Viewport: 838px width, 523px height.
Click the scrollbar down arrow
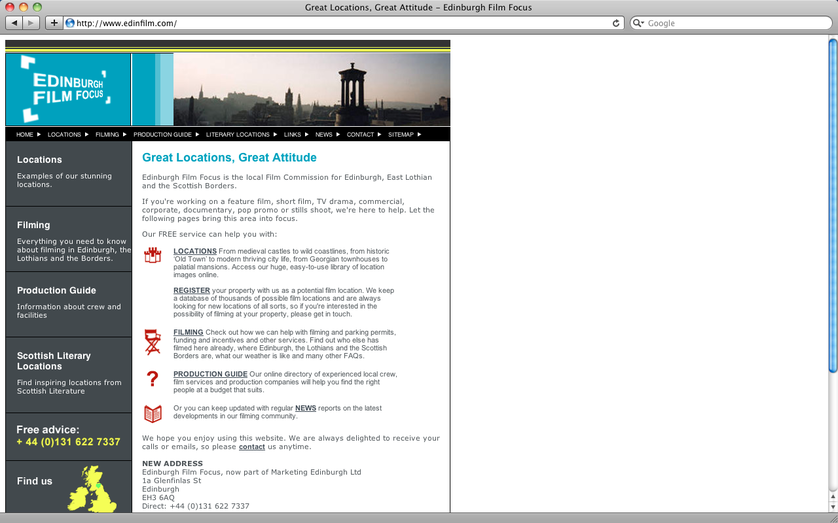833,506
